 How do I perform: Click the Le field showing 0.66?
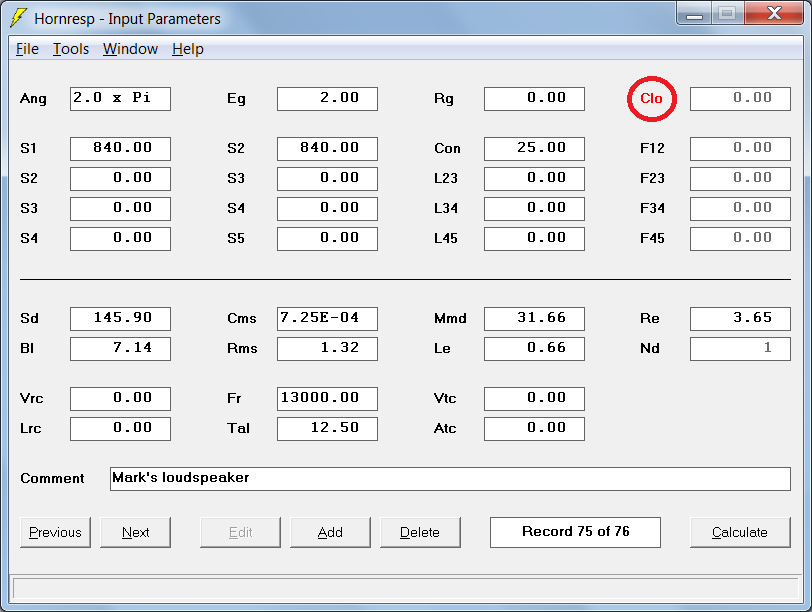point(534,349)
